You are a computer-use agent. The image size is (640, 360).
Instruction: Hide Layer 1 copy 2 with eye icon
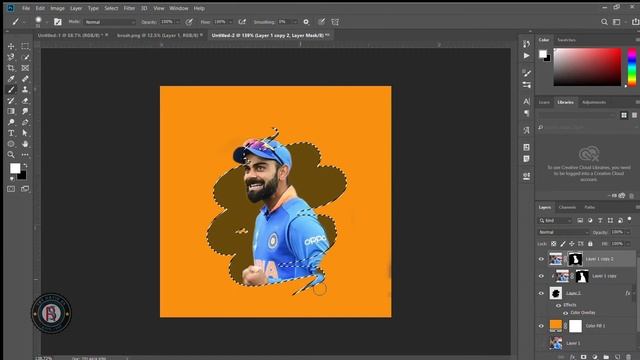click(x=541, y=259)
